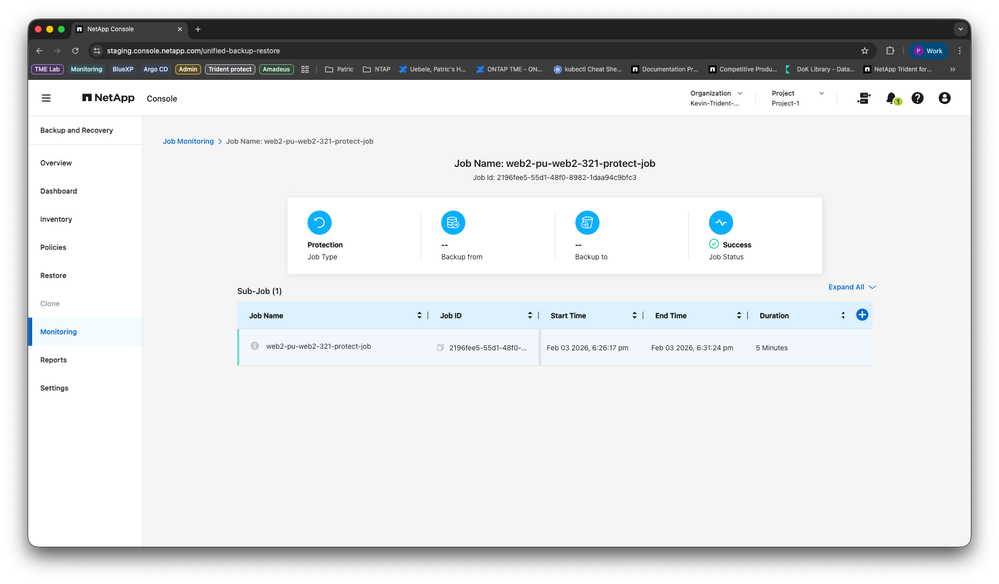Open Settings in sidebar
The width and height of the screenshot is (999, 584).
point(54,388)
